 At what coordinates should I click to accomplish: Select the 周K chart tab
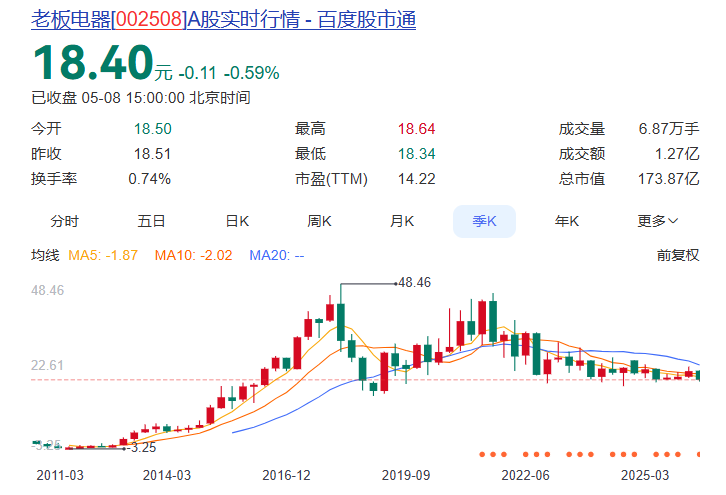coord(319,221)
